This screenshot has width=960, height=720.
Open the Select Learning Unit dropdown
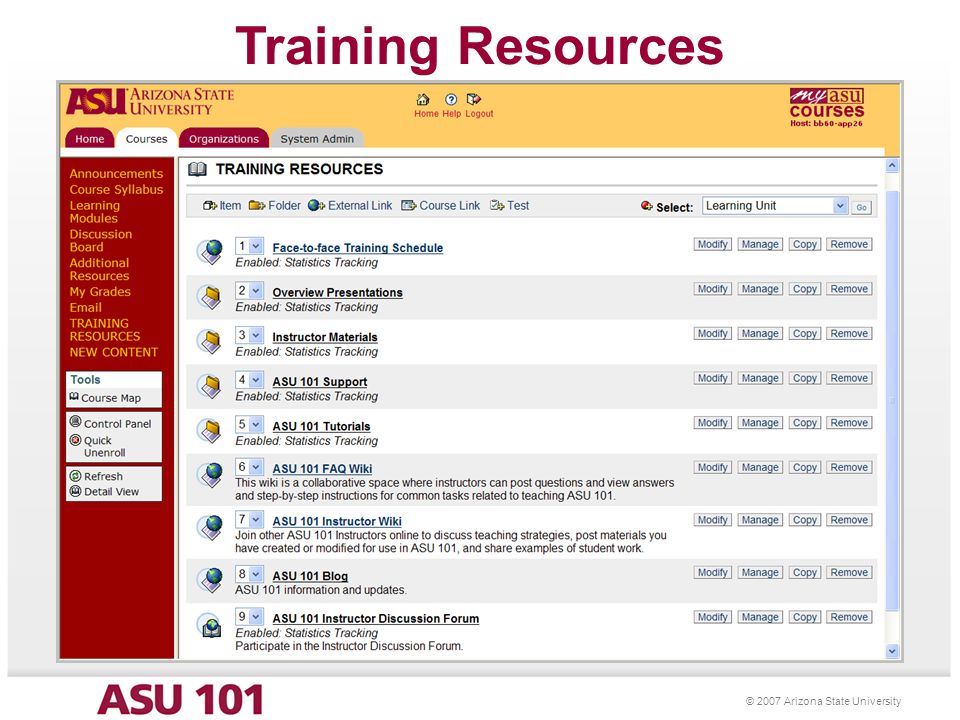(x=774, y=206)
